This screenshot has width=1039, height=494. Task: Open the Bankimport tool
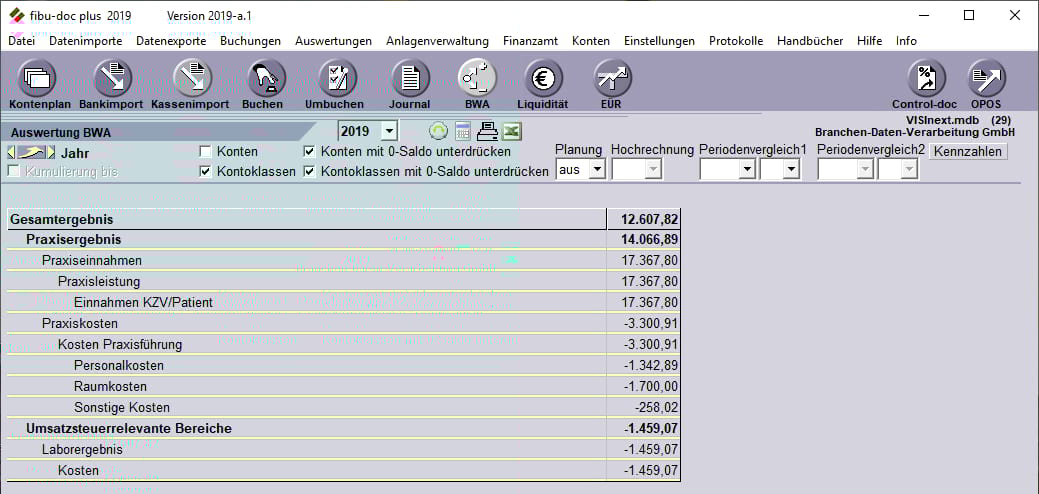[113, 78]
